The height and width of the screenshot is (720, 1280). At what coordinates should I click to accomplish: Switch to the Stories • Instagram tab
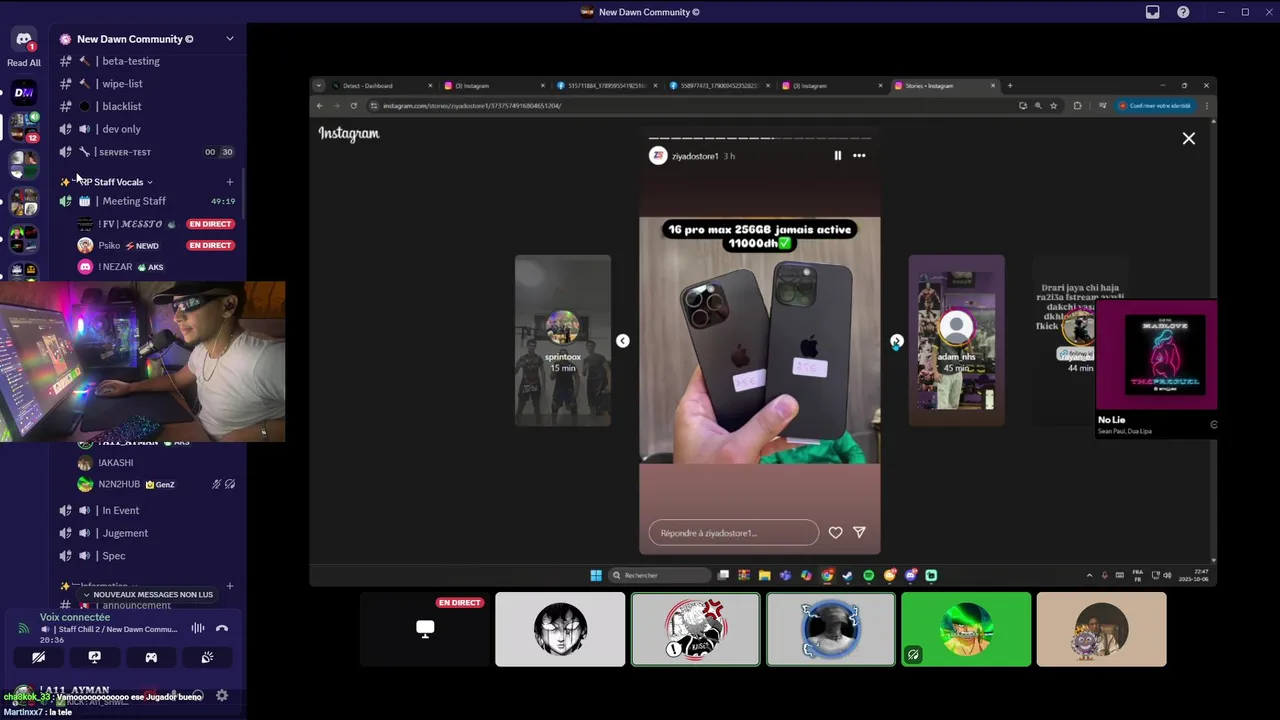pyautogui.click(x=942, y=85)
